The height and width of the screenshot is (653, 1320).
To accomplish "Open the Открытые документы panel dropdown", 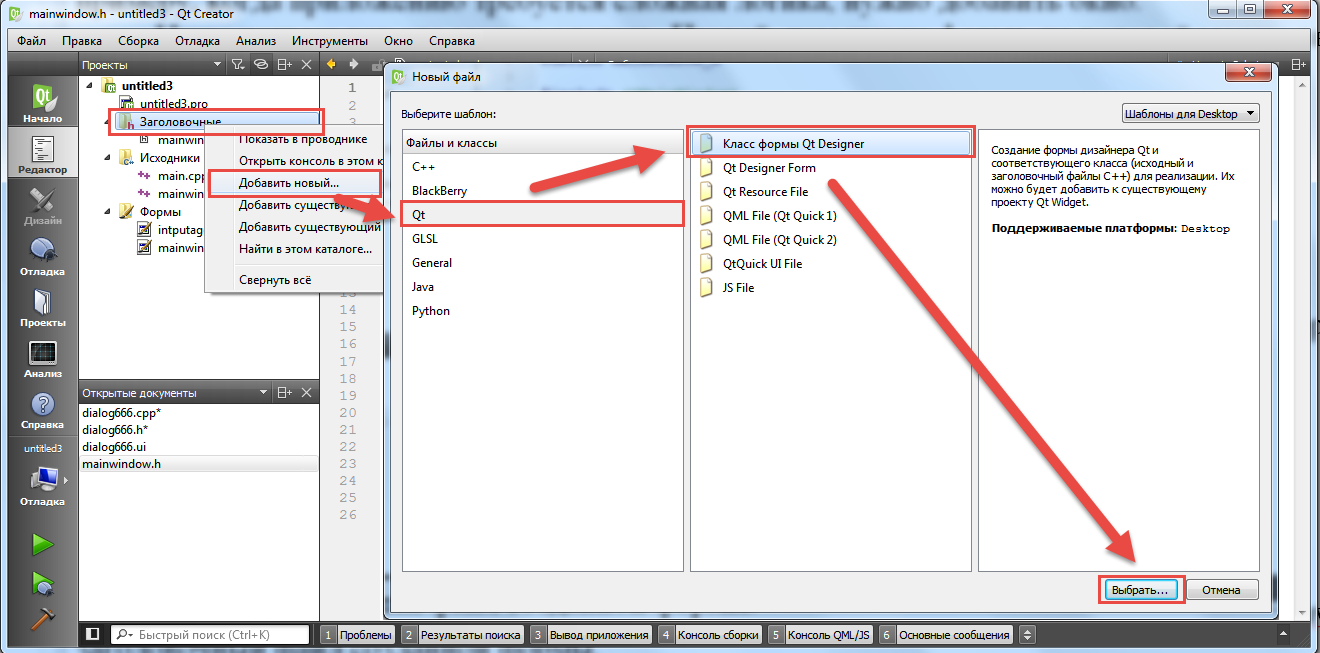I will coord(264,393).
